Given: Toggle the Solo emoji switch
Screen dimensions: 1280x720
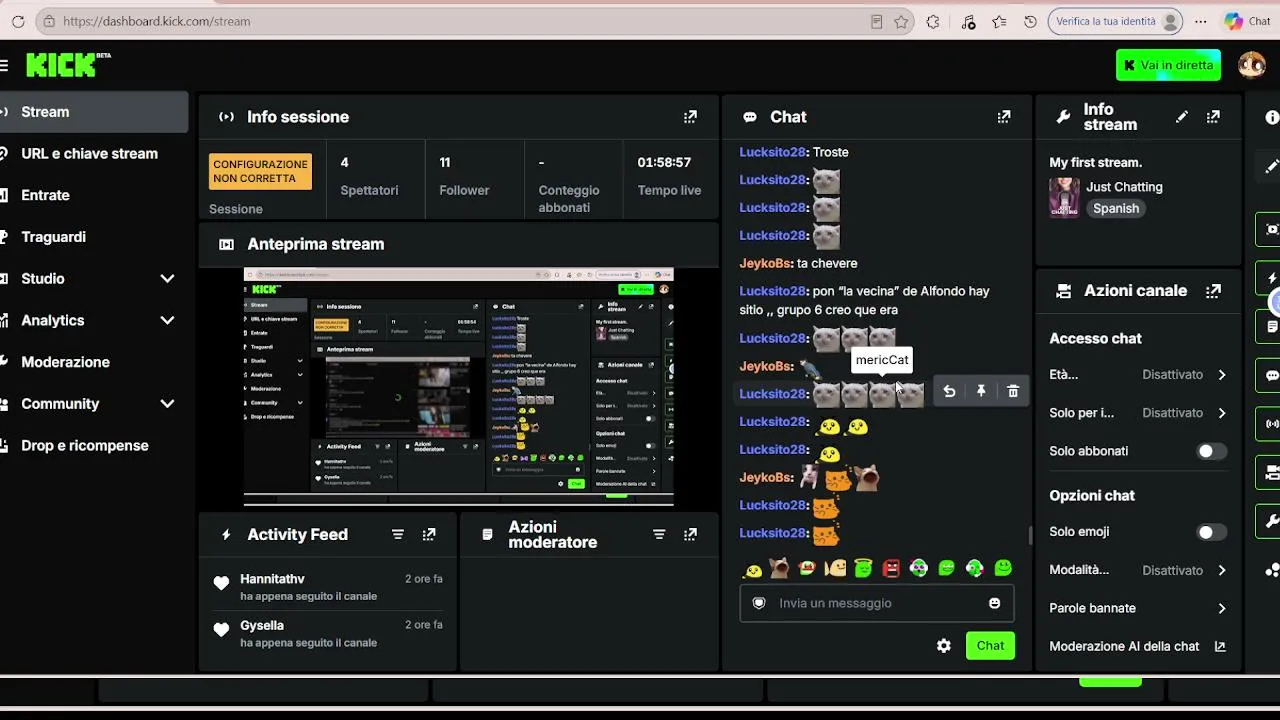Looking at the screenshot, I should 1211,532.
